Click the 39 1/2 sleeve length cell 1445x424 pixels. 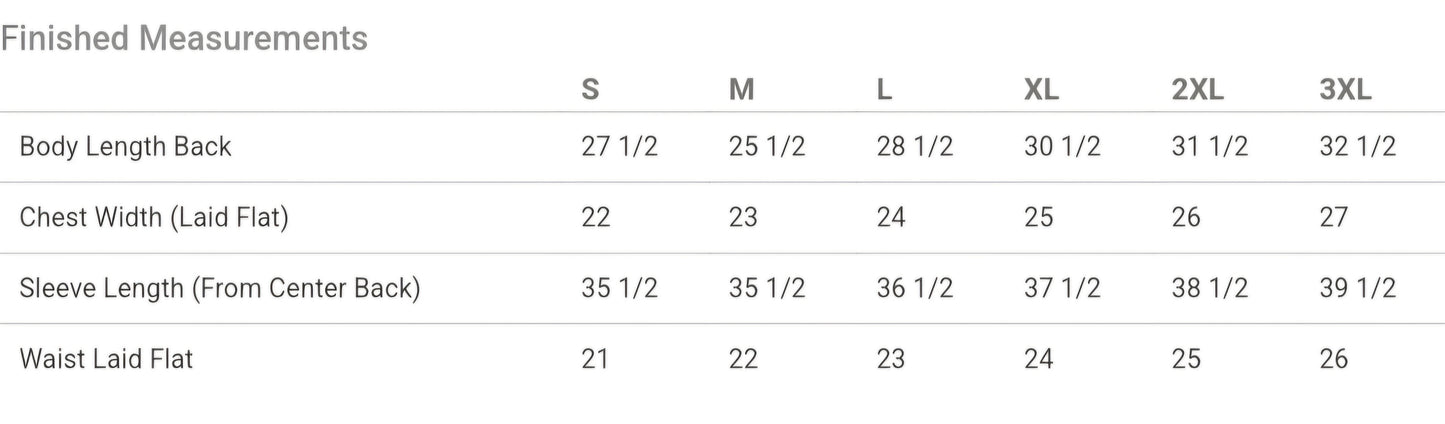[1357, 288]
